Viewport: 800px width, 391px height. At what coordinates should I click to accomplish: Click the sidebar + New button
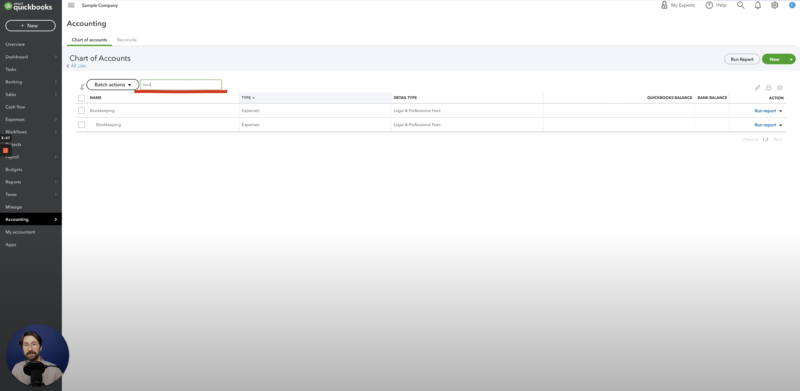(31, 26)
